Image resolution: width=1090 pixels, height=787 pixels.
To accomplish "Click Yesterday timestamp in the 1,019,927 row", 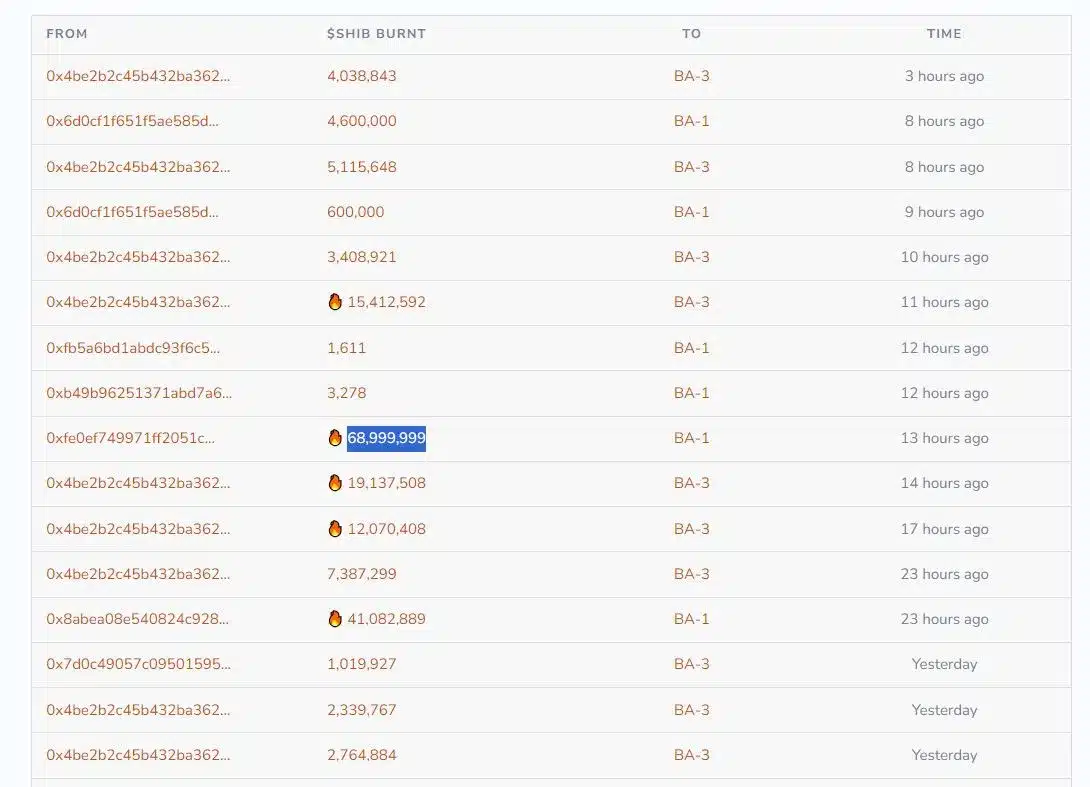I will pos(944,664).
